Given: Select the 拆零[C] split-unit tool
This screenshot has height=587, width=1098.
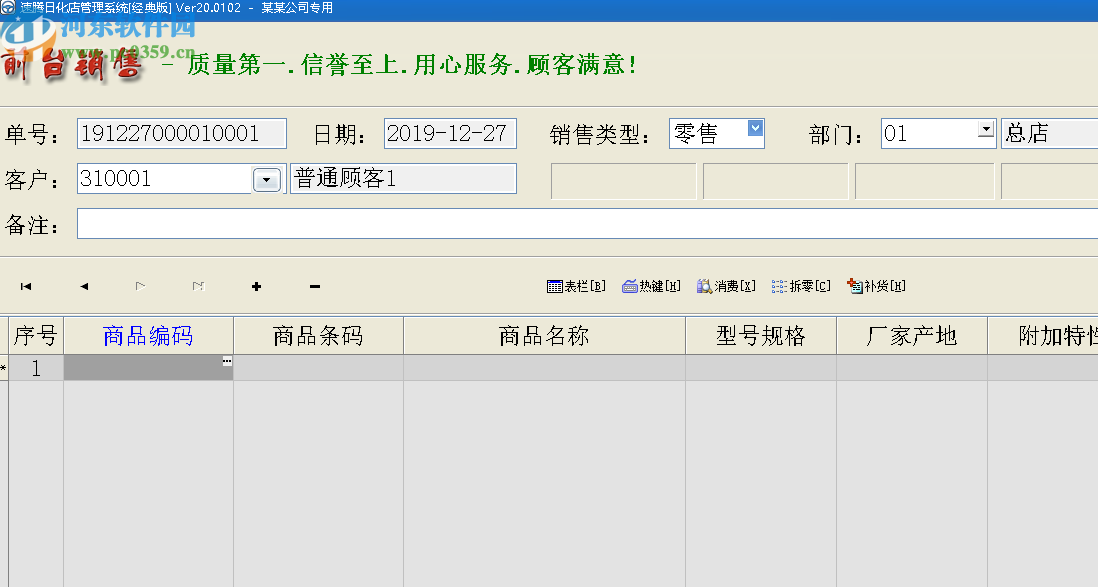Looking at the screenshot, I should coord(800,285).
